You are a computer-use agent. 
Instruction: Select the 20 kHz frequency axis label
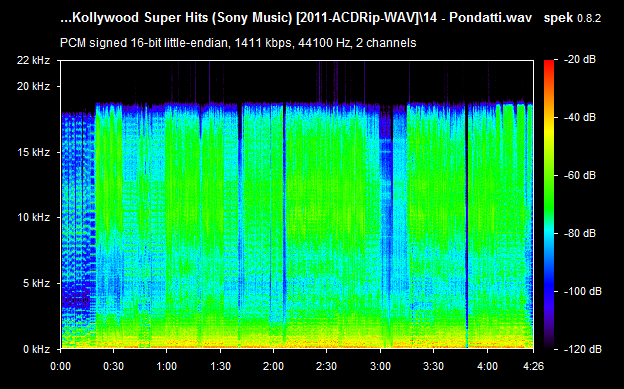(x=33, y=86)
